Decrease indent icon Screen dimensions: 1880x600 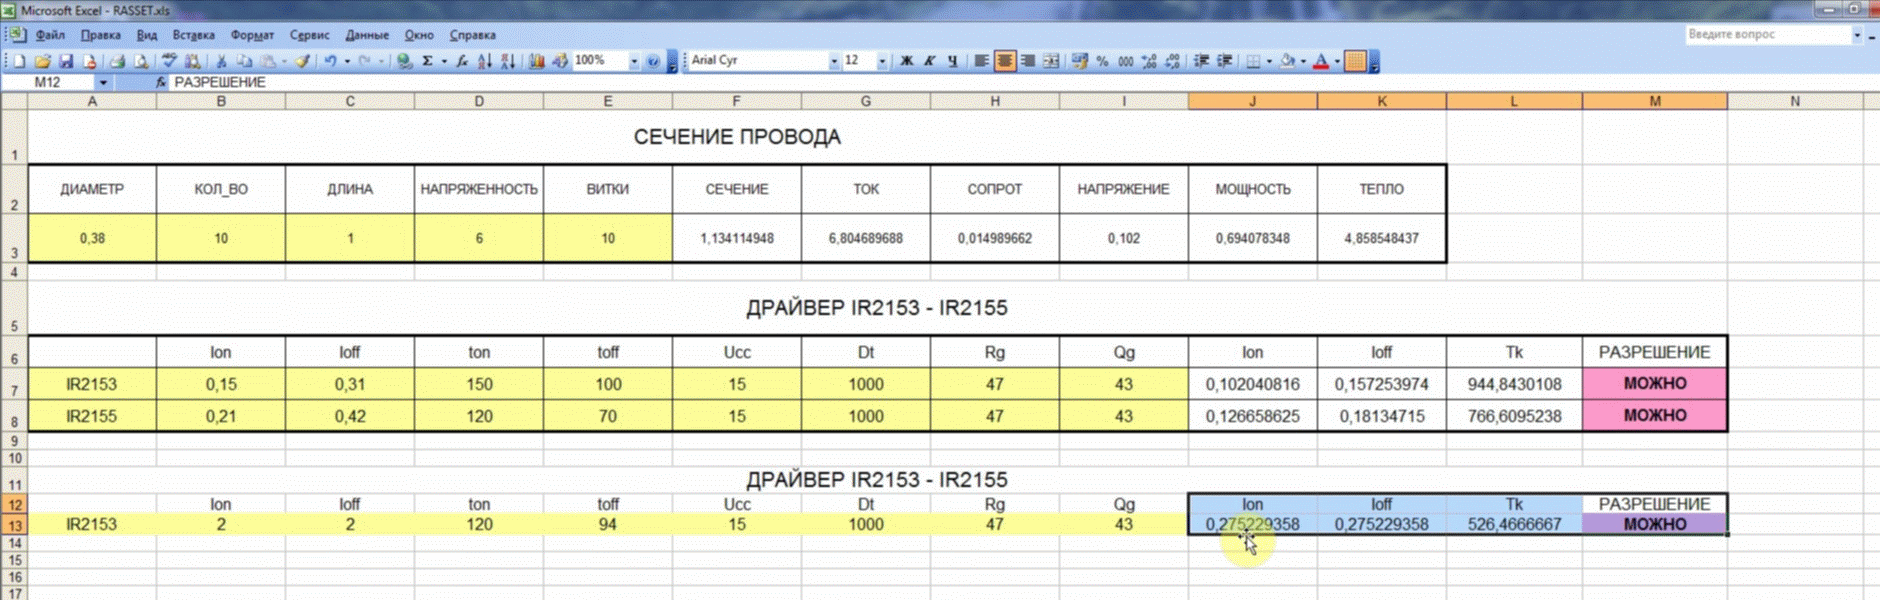[1202, 61]
